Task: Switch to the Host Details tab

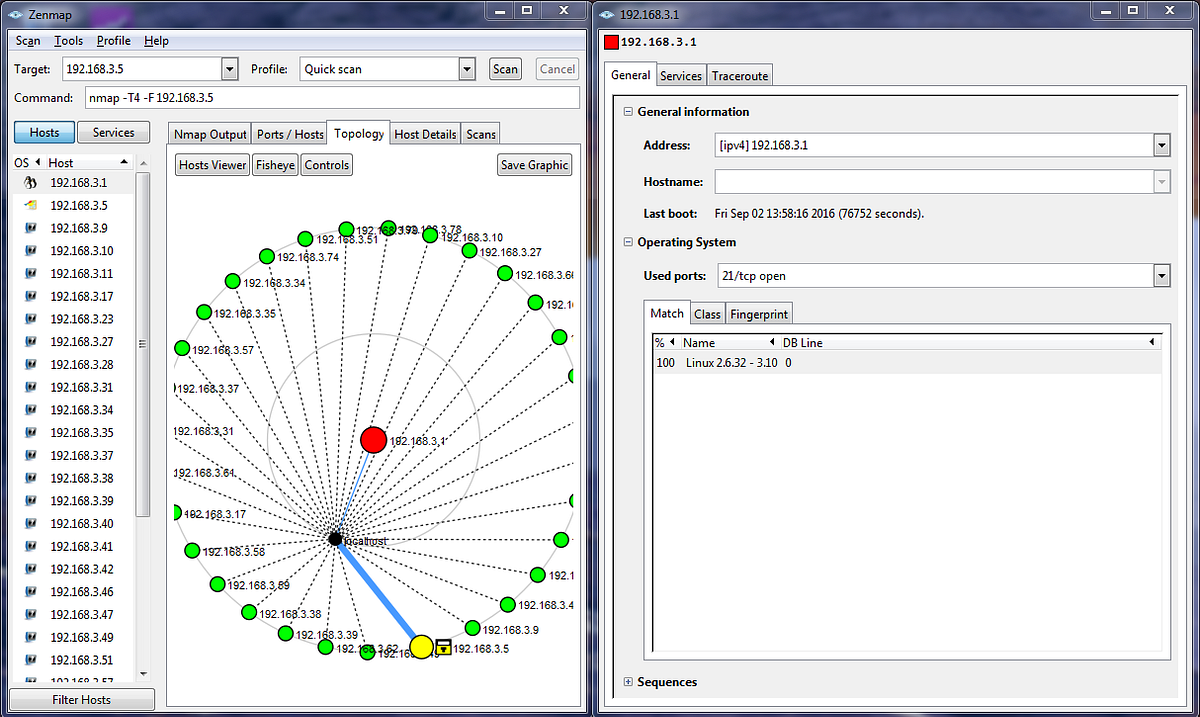Action: (425, 134)
